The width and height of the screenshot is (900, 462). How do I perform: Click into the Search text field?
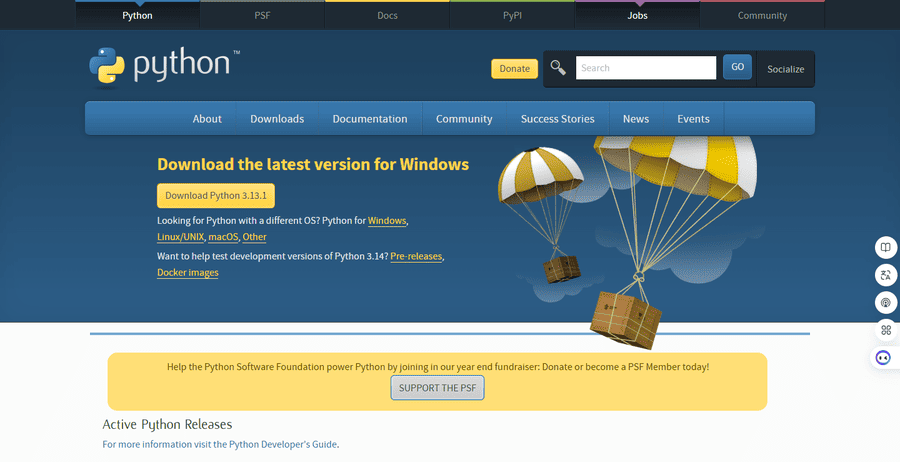(x=646, y=68)
